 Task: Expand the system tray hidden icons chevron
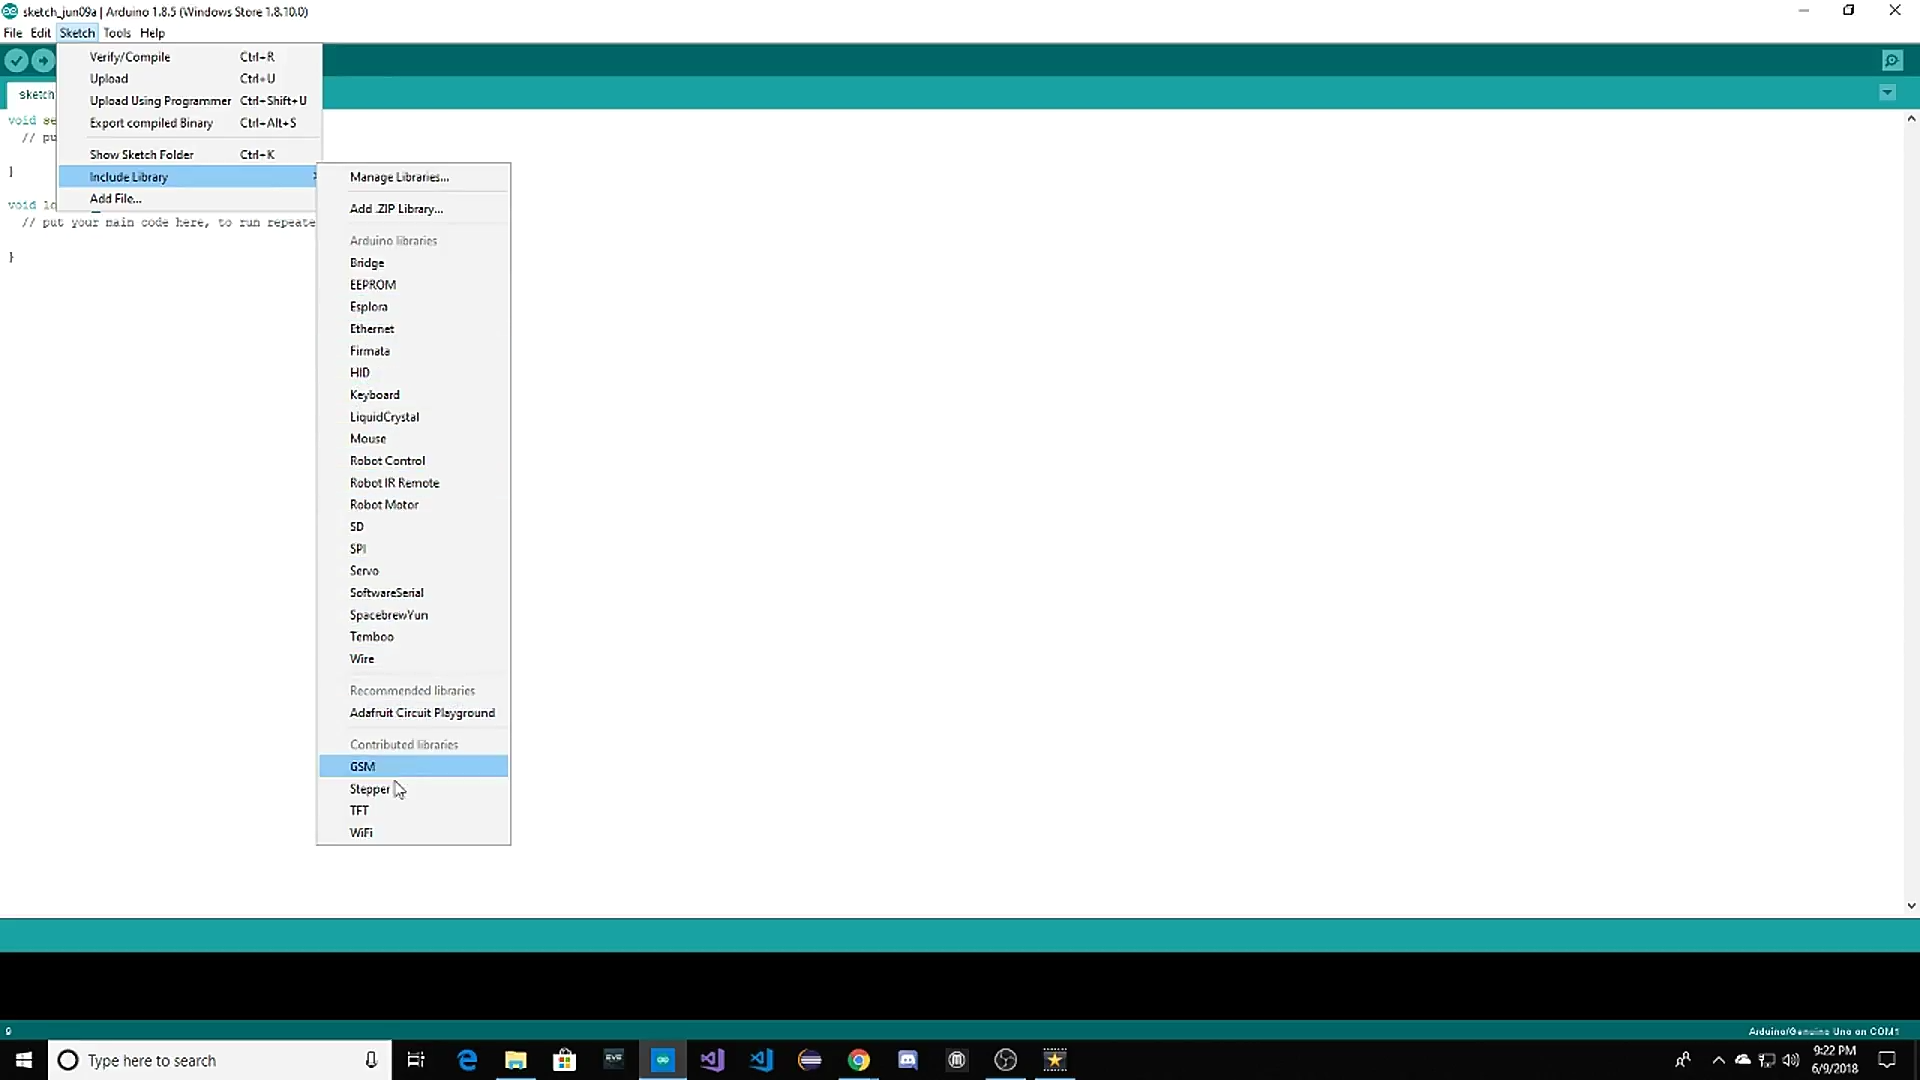coord(1718,1060)
